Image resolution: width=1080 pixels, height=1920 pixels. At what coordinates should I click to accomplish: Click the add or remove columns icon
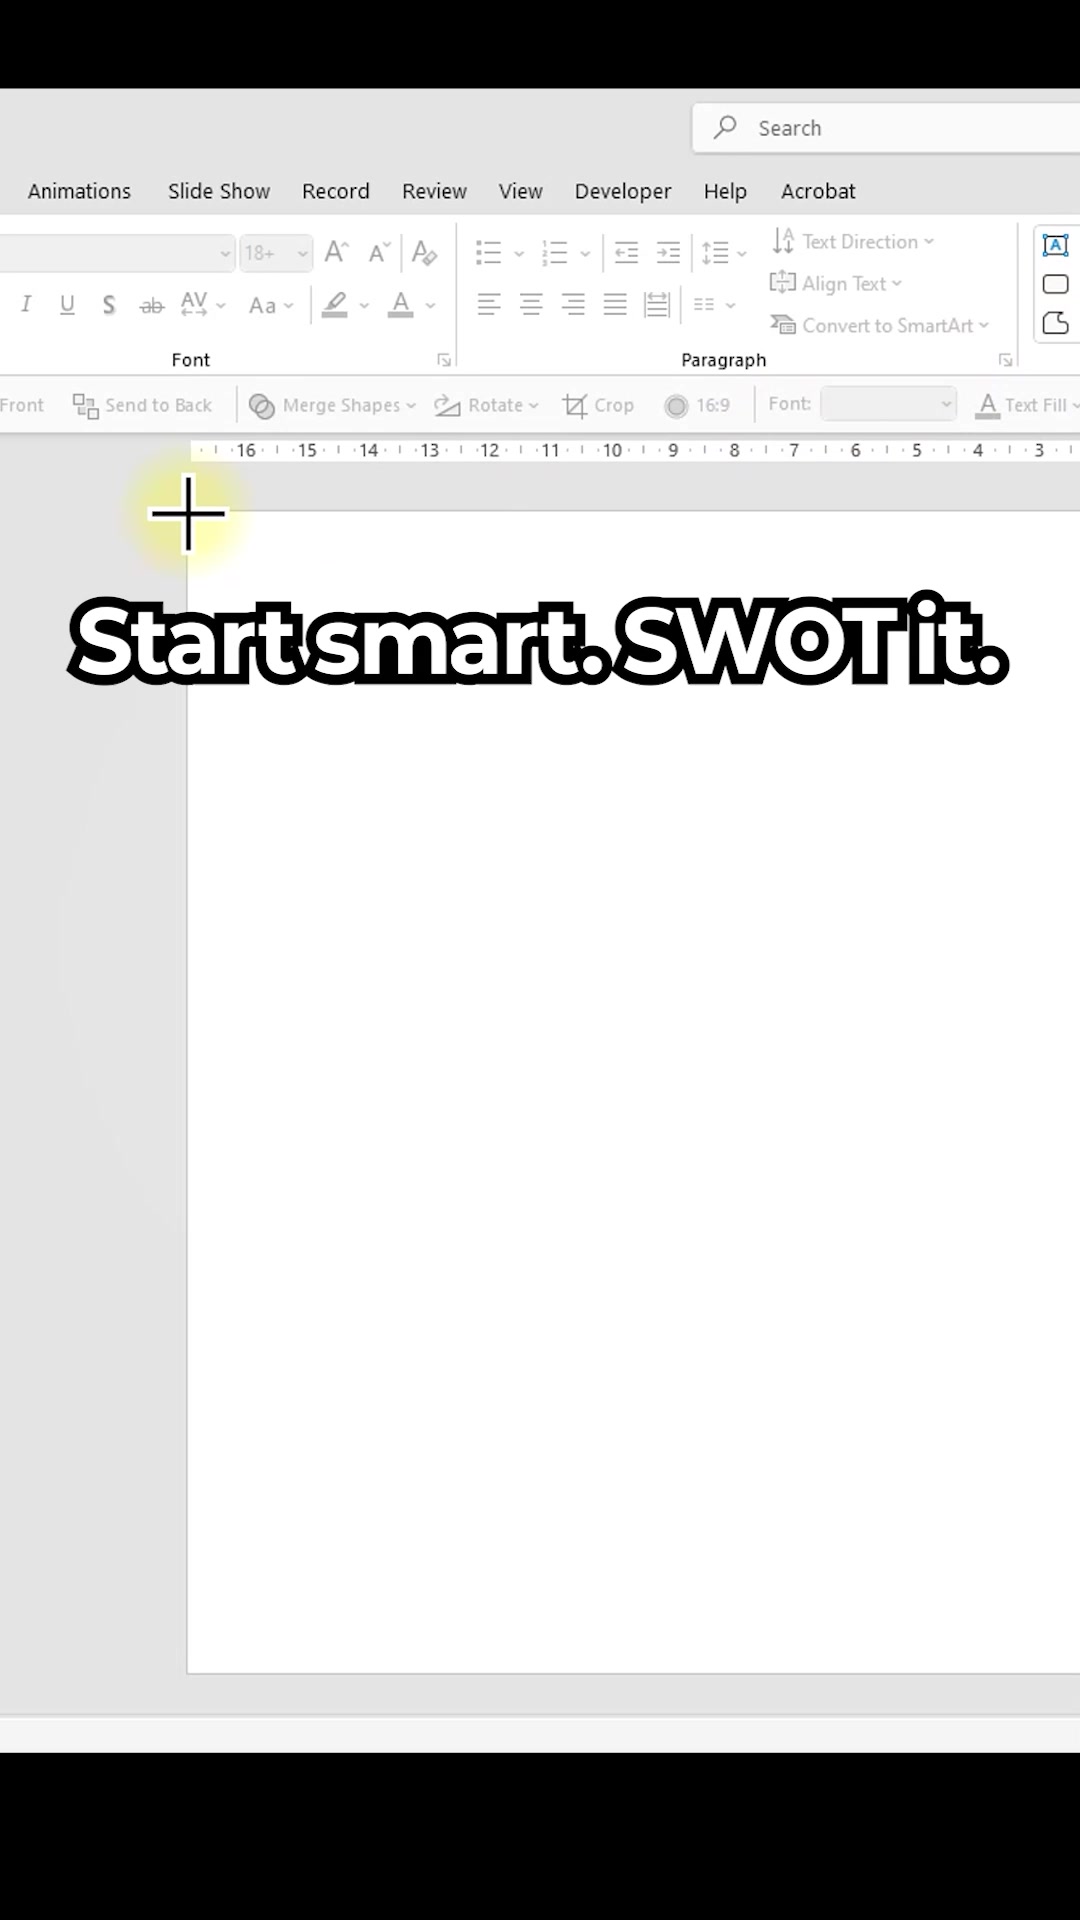tap(704, 304)
